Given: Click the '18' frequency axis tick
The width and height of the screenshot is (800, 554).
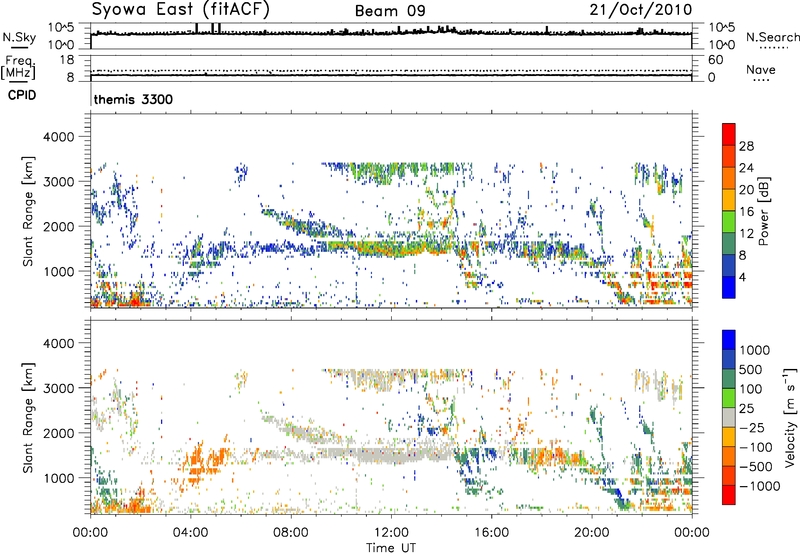Looking at the screenshot, I should click(x=67, y=60).
